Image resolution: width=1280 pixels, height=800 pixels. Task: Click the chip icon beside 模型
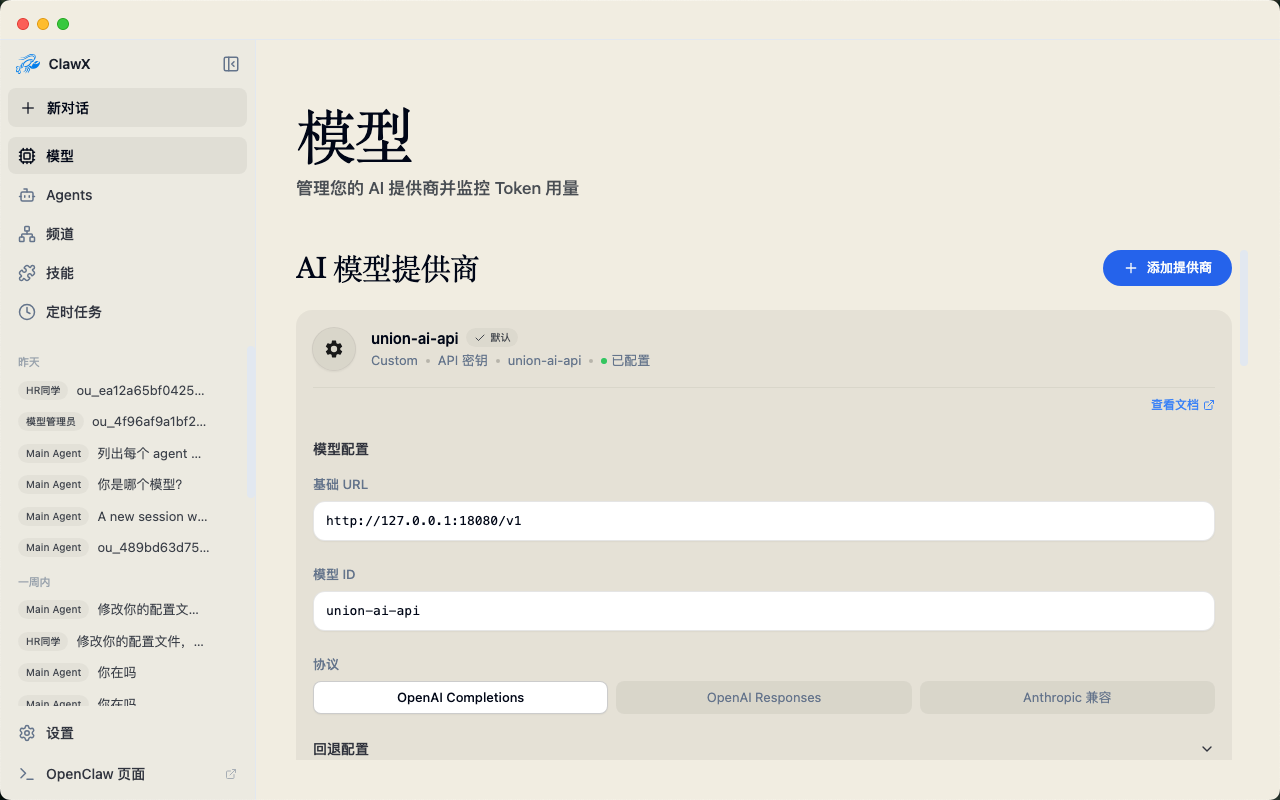click(x=27, y=156)
